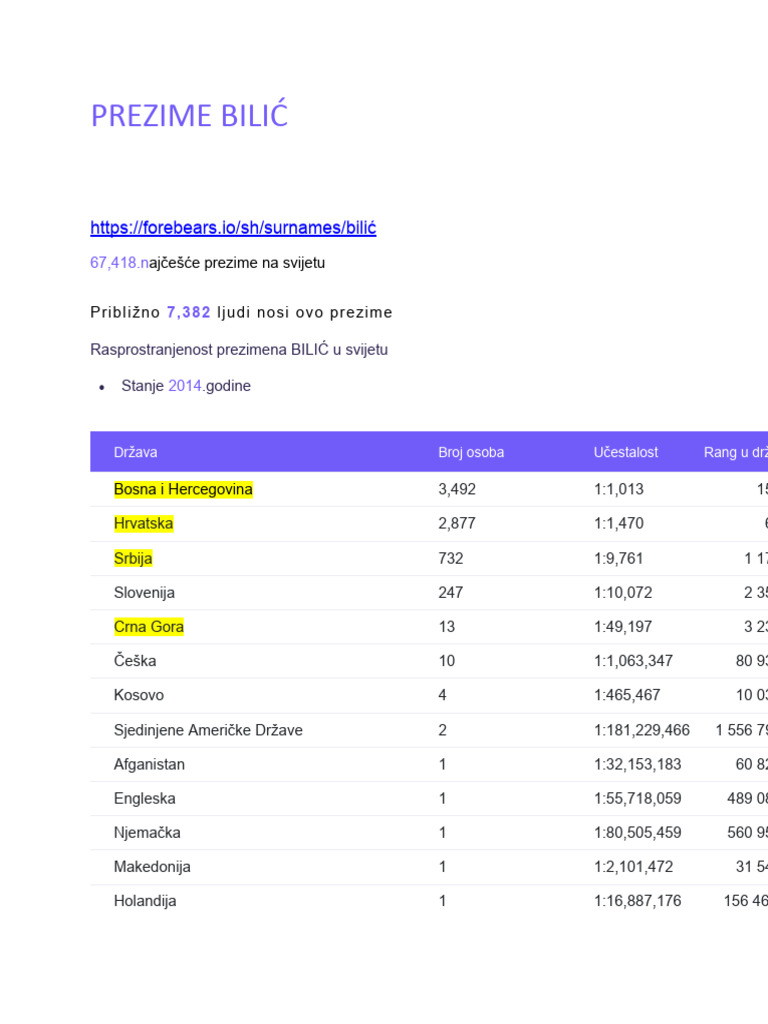This screenshot has height=1024, width=768.
Task: Select 'Sjedinjene Američke Države' row label
Action: [x=208, y=730]
